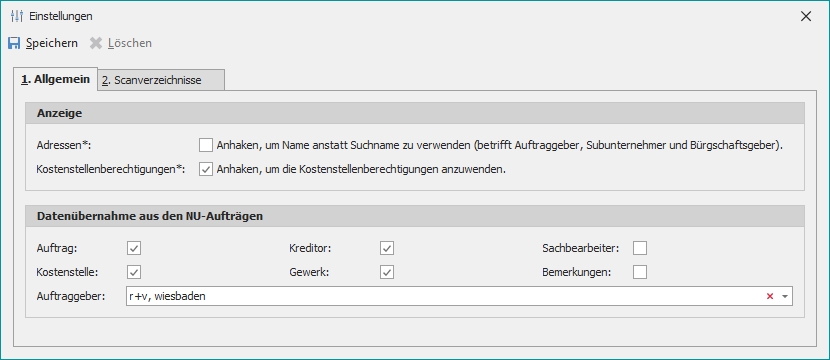Viewport: 830px width, 360px height.
Task: Toggle the Kostenstelle checkbox
Action: [134, 272]
